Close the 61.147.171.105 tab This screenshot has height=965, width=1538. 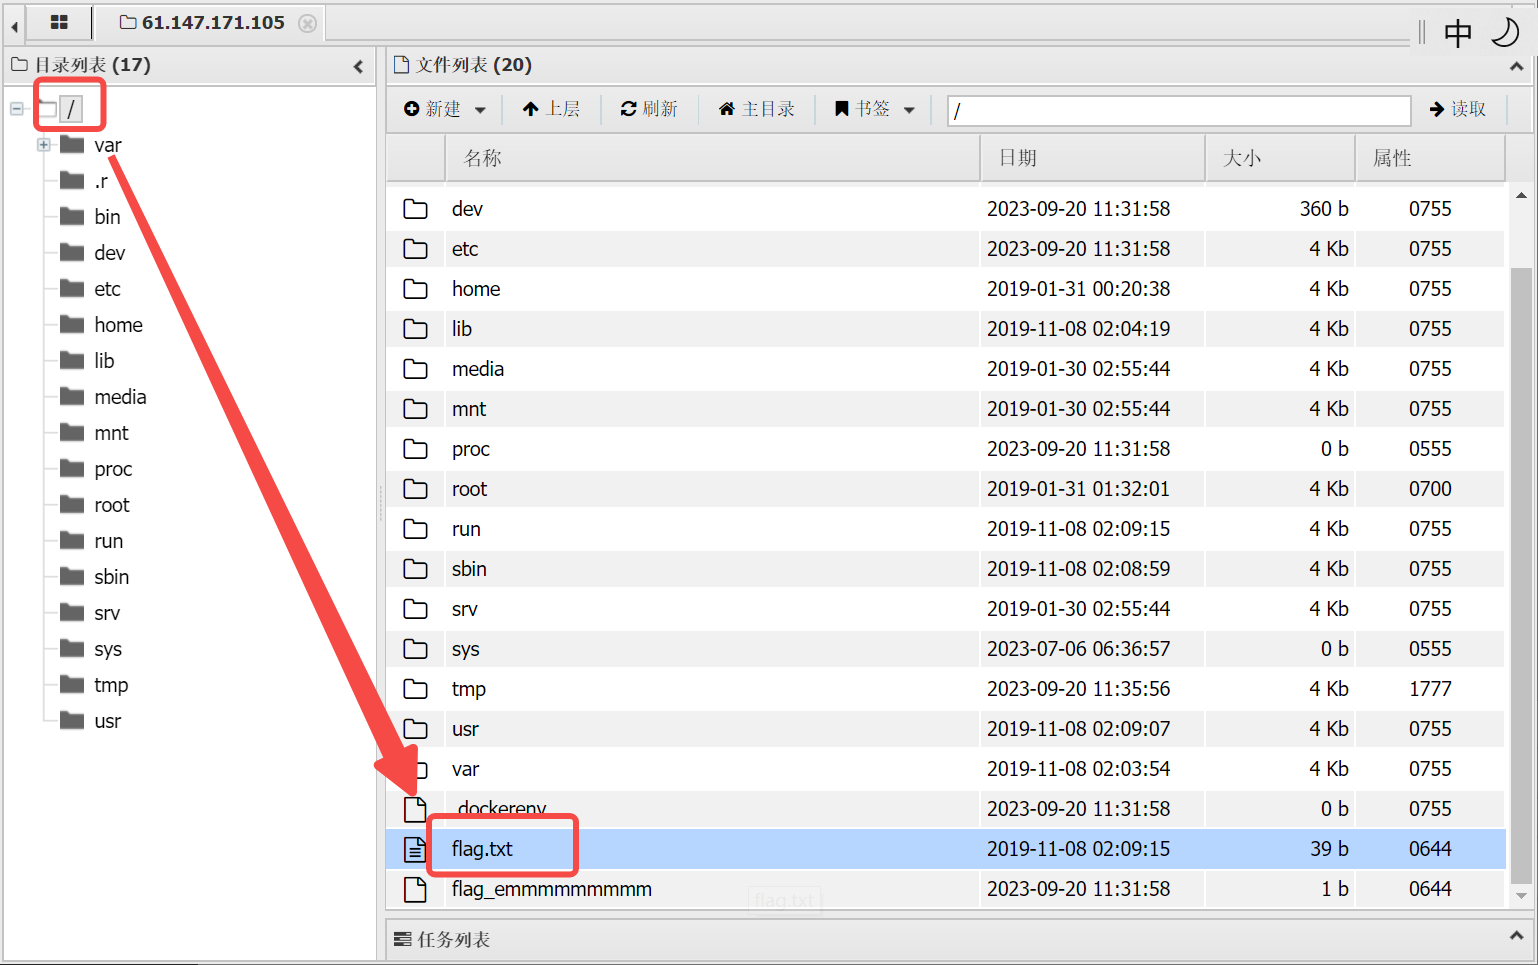coord(308,23)
